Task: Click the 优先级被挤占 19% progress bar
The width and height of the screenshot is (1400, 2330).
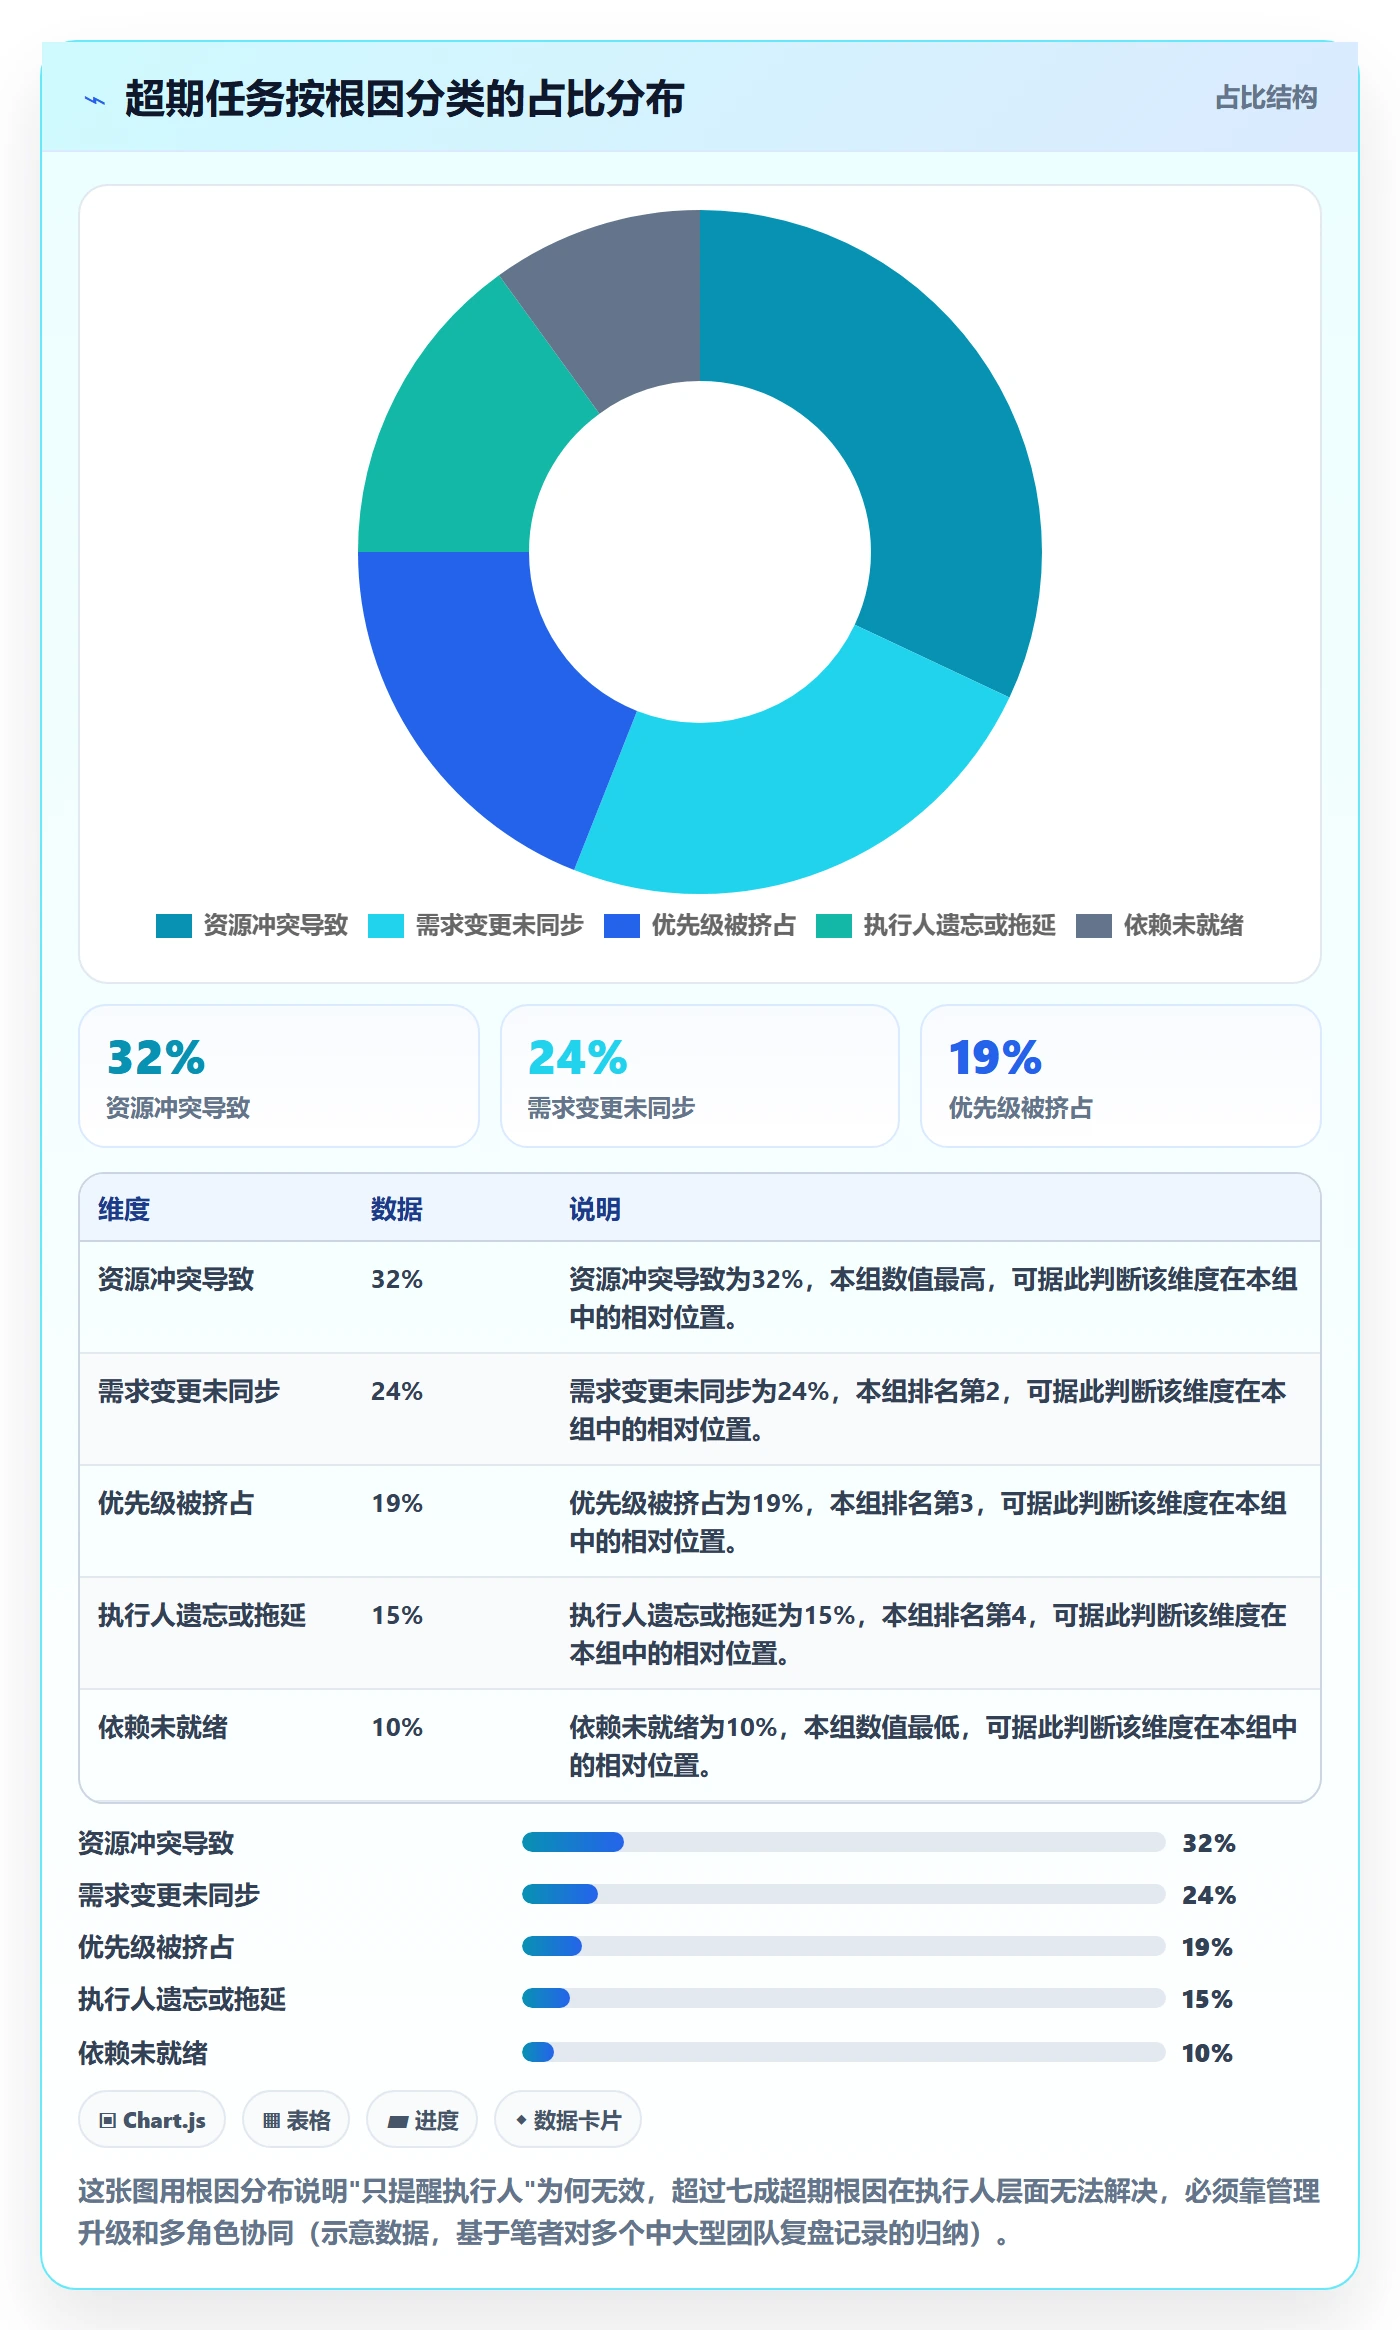Action: [x=844, y=1946]
